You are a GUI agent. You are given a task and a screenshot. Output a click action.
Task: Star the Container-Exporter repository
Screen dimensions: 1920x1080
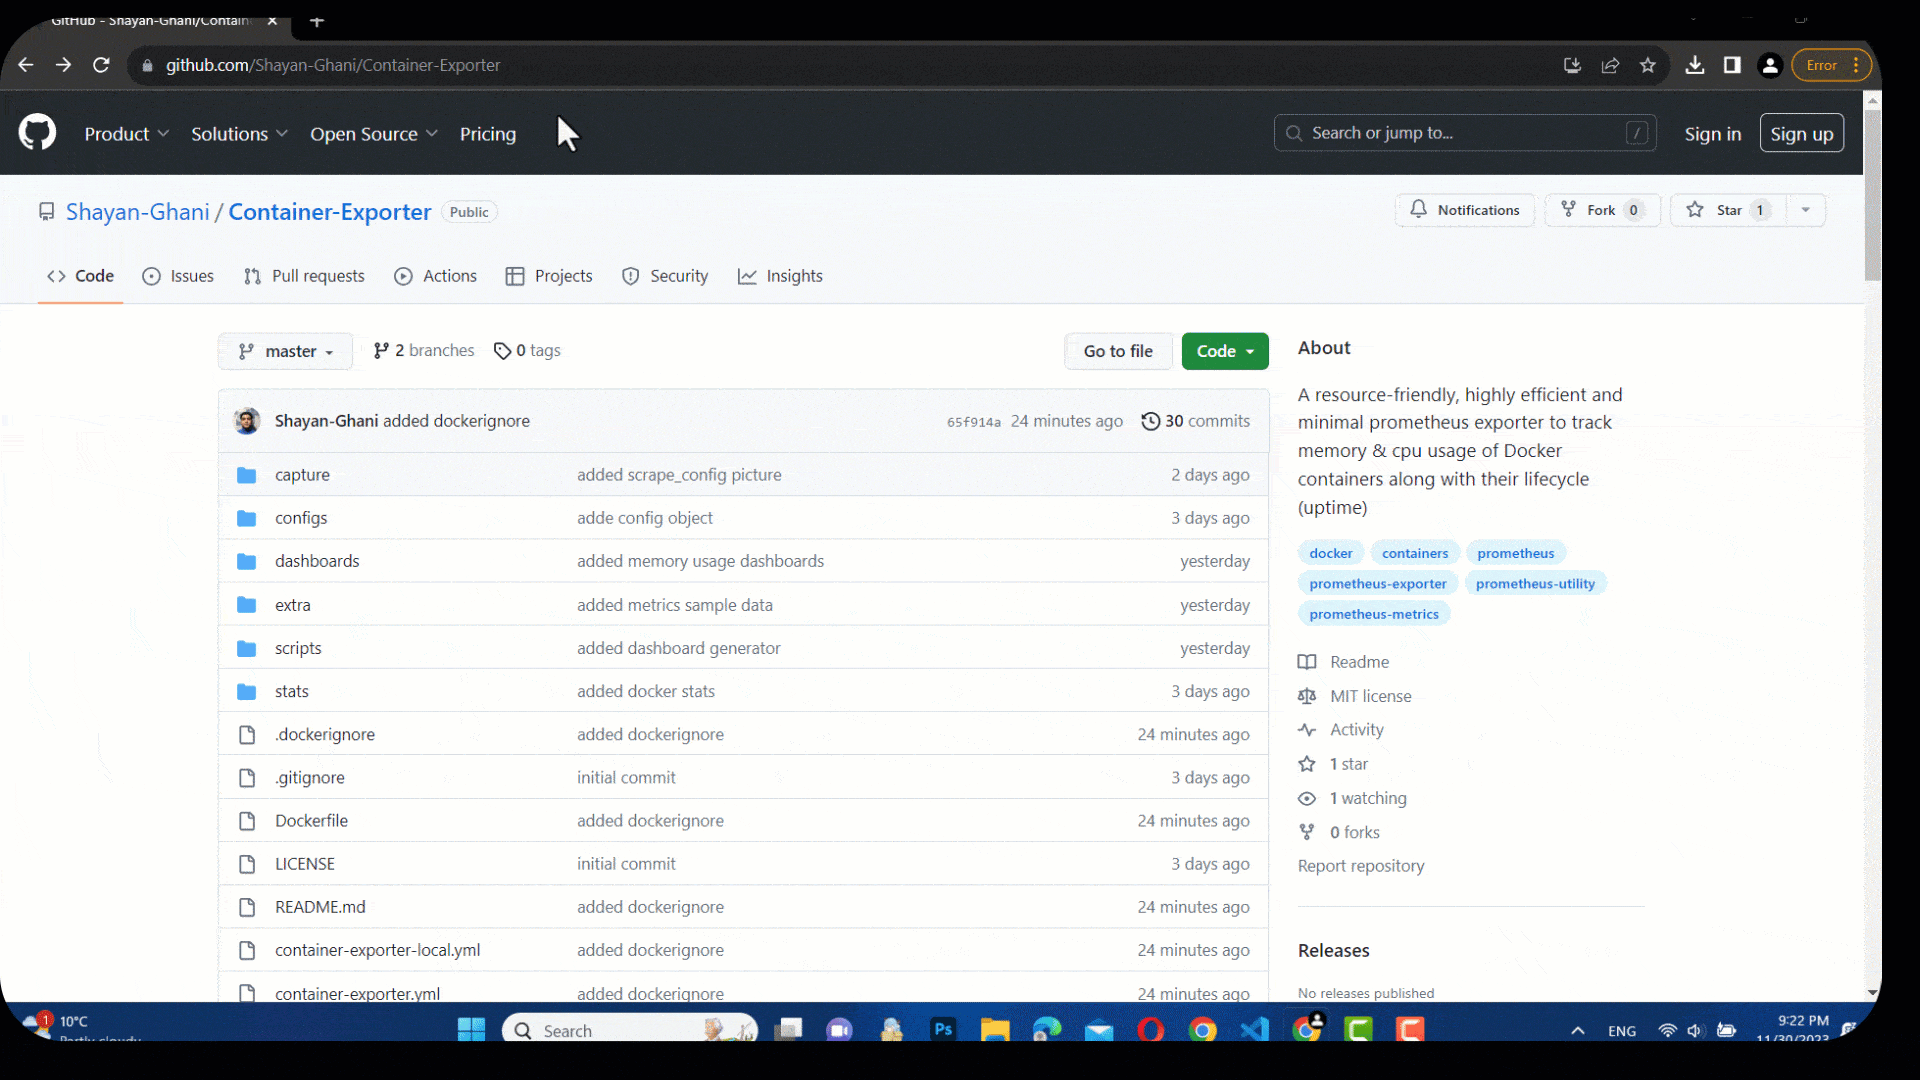(1728, 210)
